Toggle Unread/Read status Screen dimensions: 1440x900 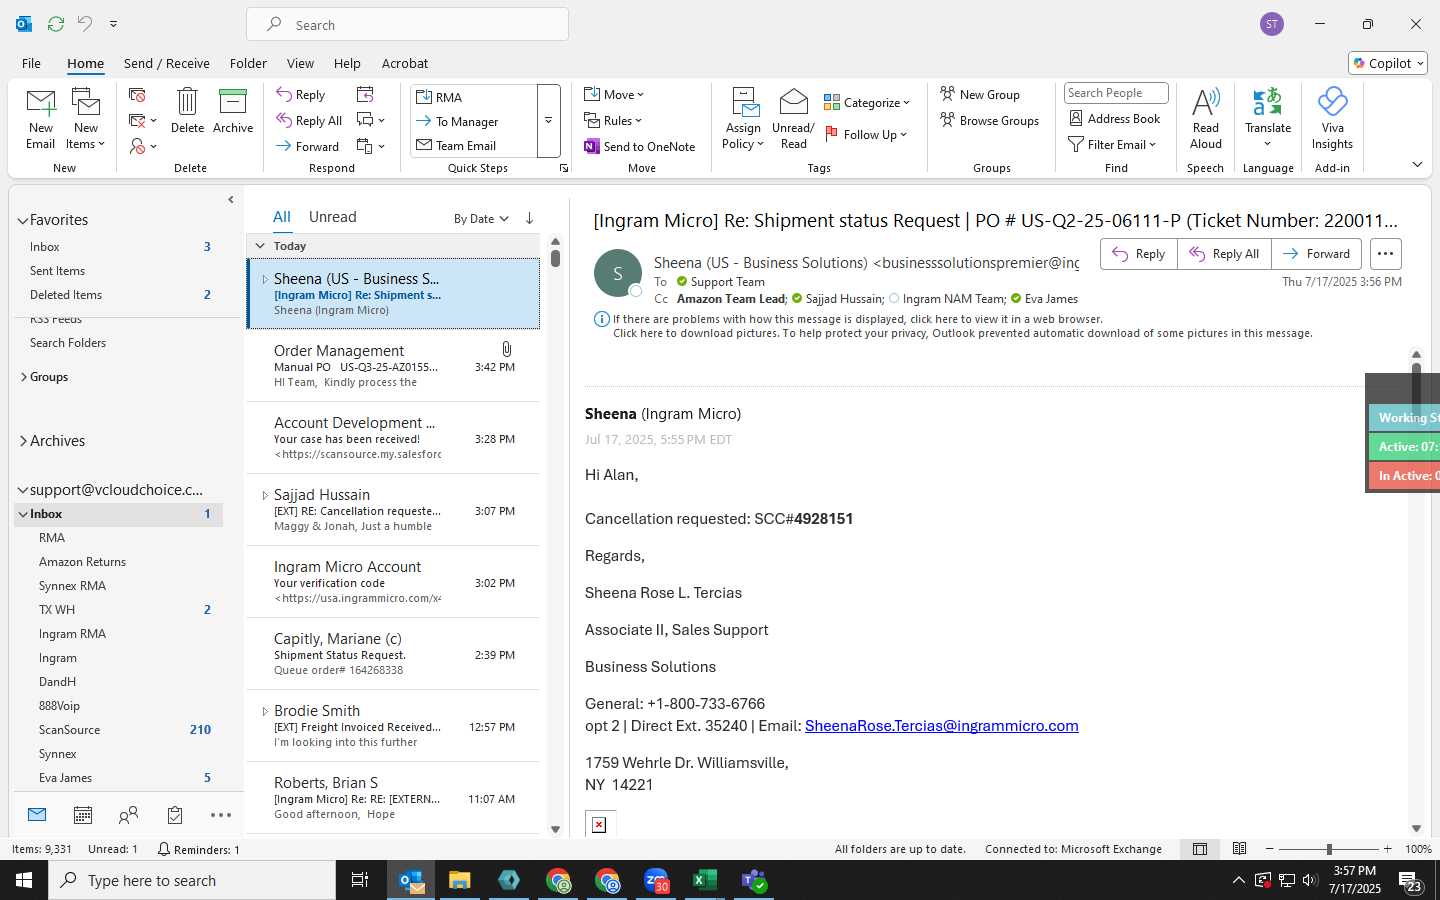point(793,118)
